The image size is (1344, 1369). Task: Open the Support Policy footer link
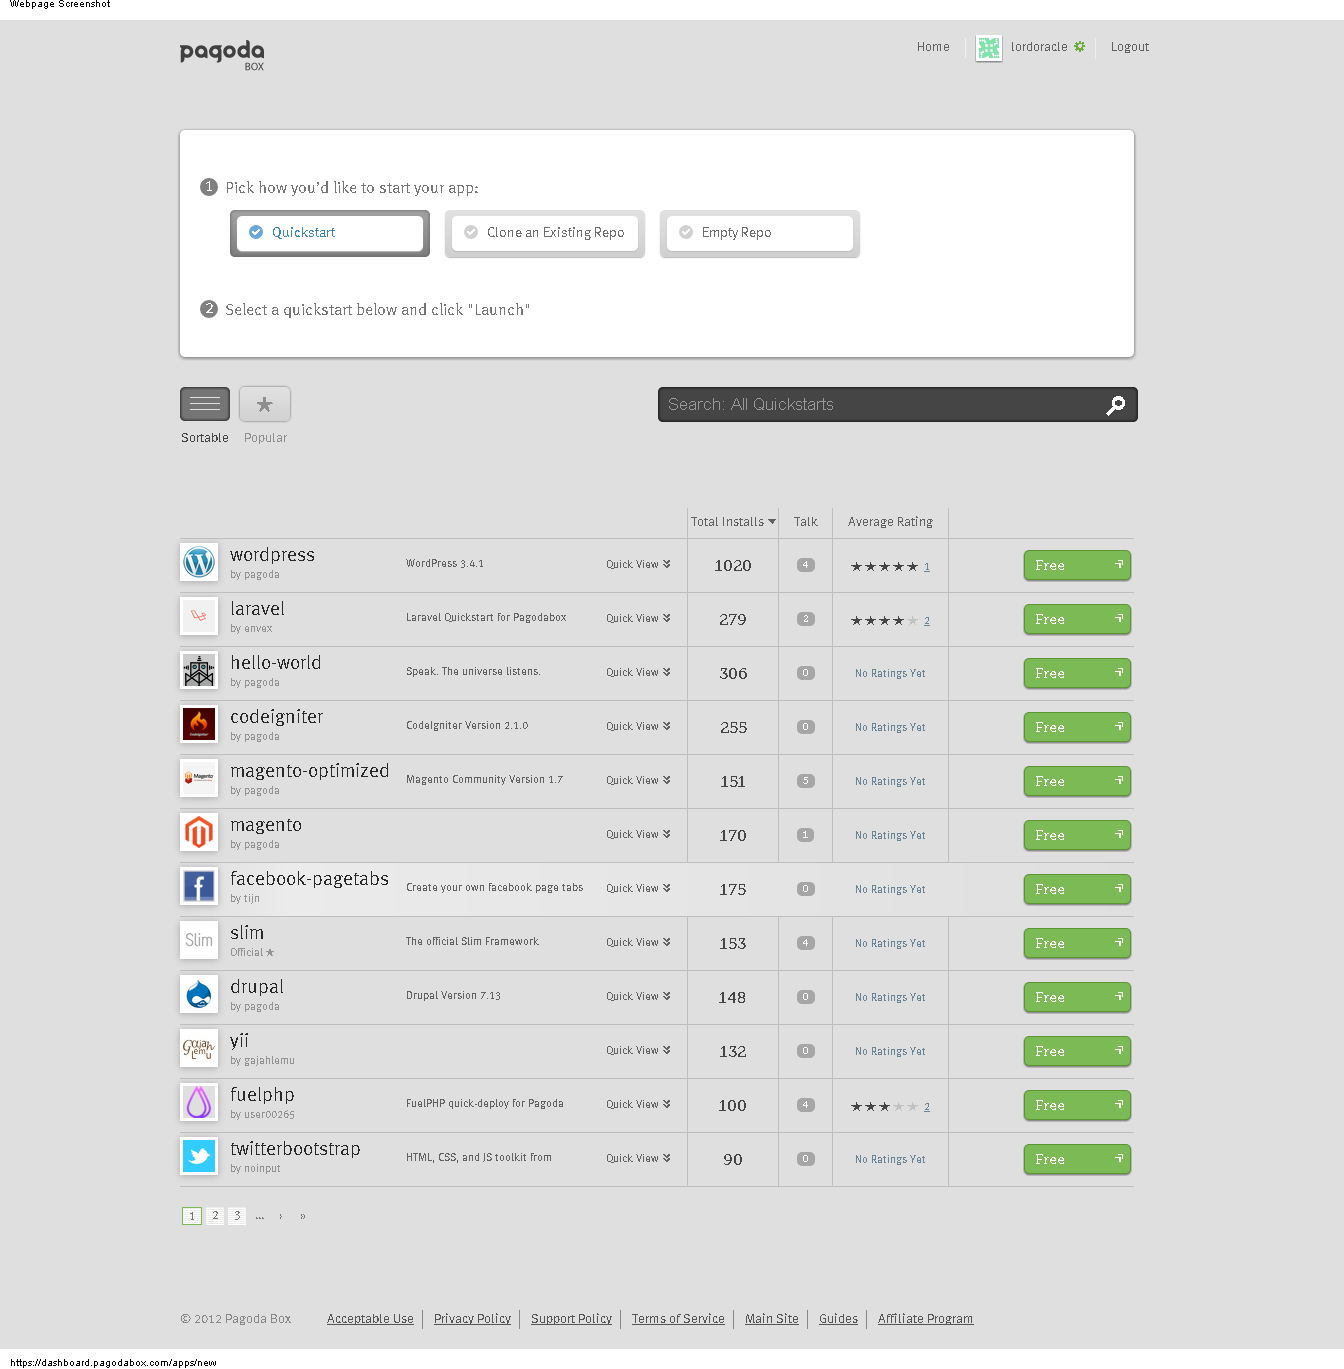tap(571, 1319)
